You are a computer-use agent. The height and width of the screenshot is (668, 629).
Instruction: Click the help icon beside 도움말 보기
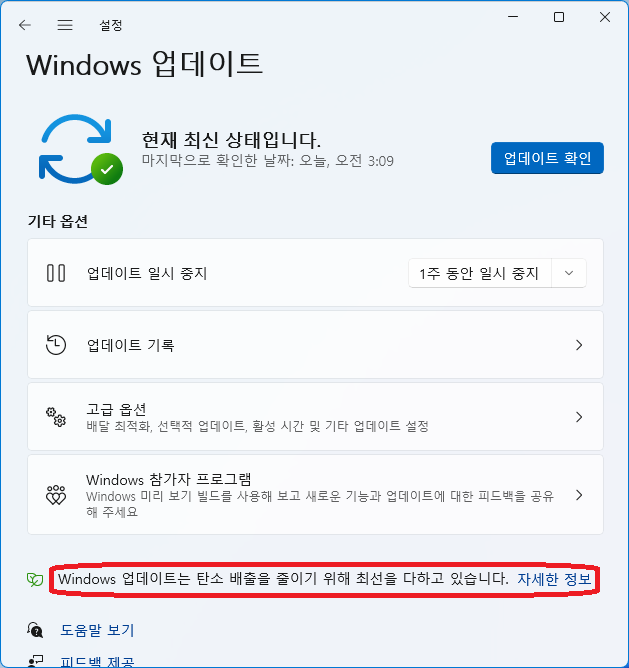click(x=35, y=630)
